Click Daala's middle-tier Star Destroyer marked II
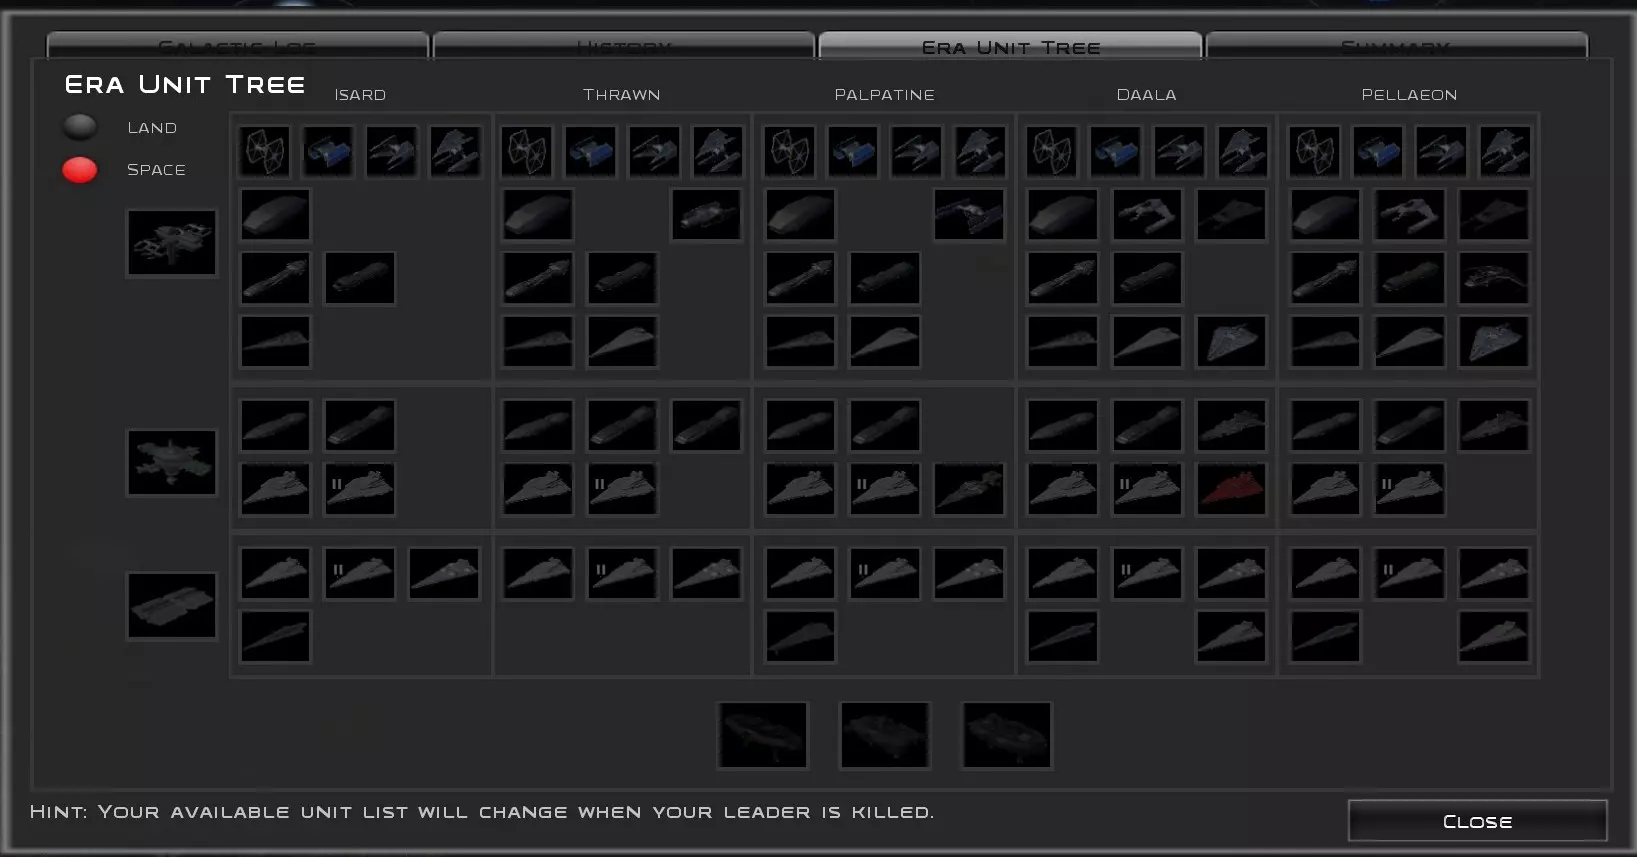Screen dimensions: 1637x857 point(1147,489)
